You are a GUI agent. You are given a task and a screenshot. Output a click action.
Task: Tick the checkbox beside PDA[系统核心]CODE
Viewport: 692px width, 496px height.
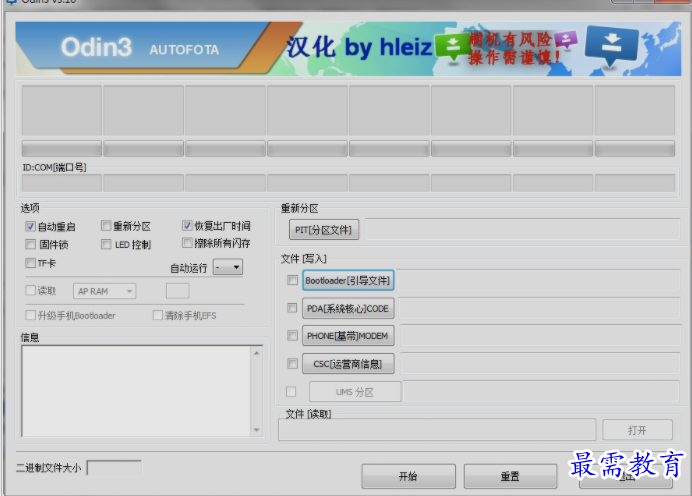tap(292, 308)
